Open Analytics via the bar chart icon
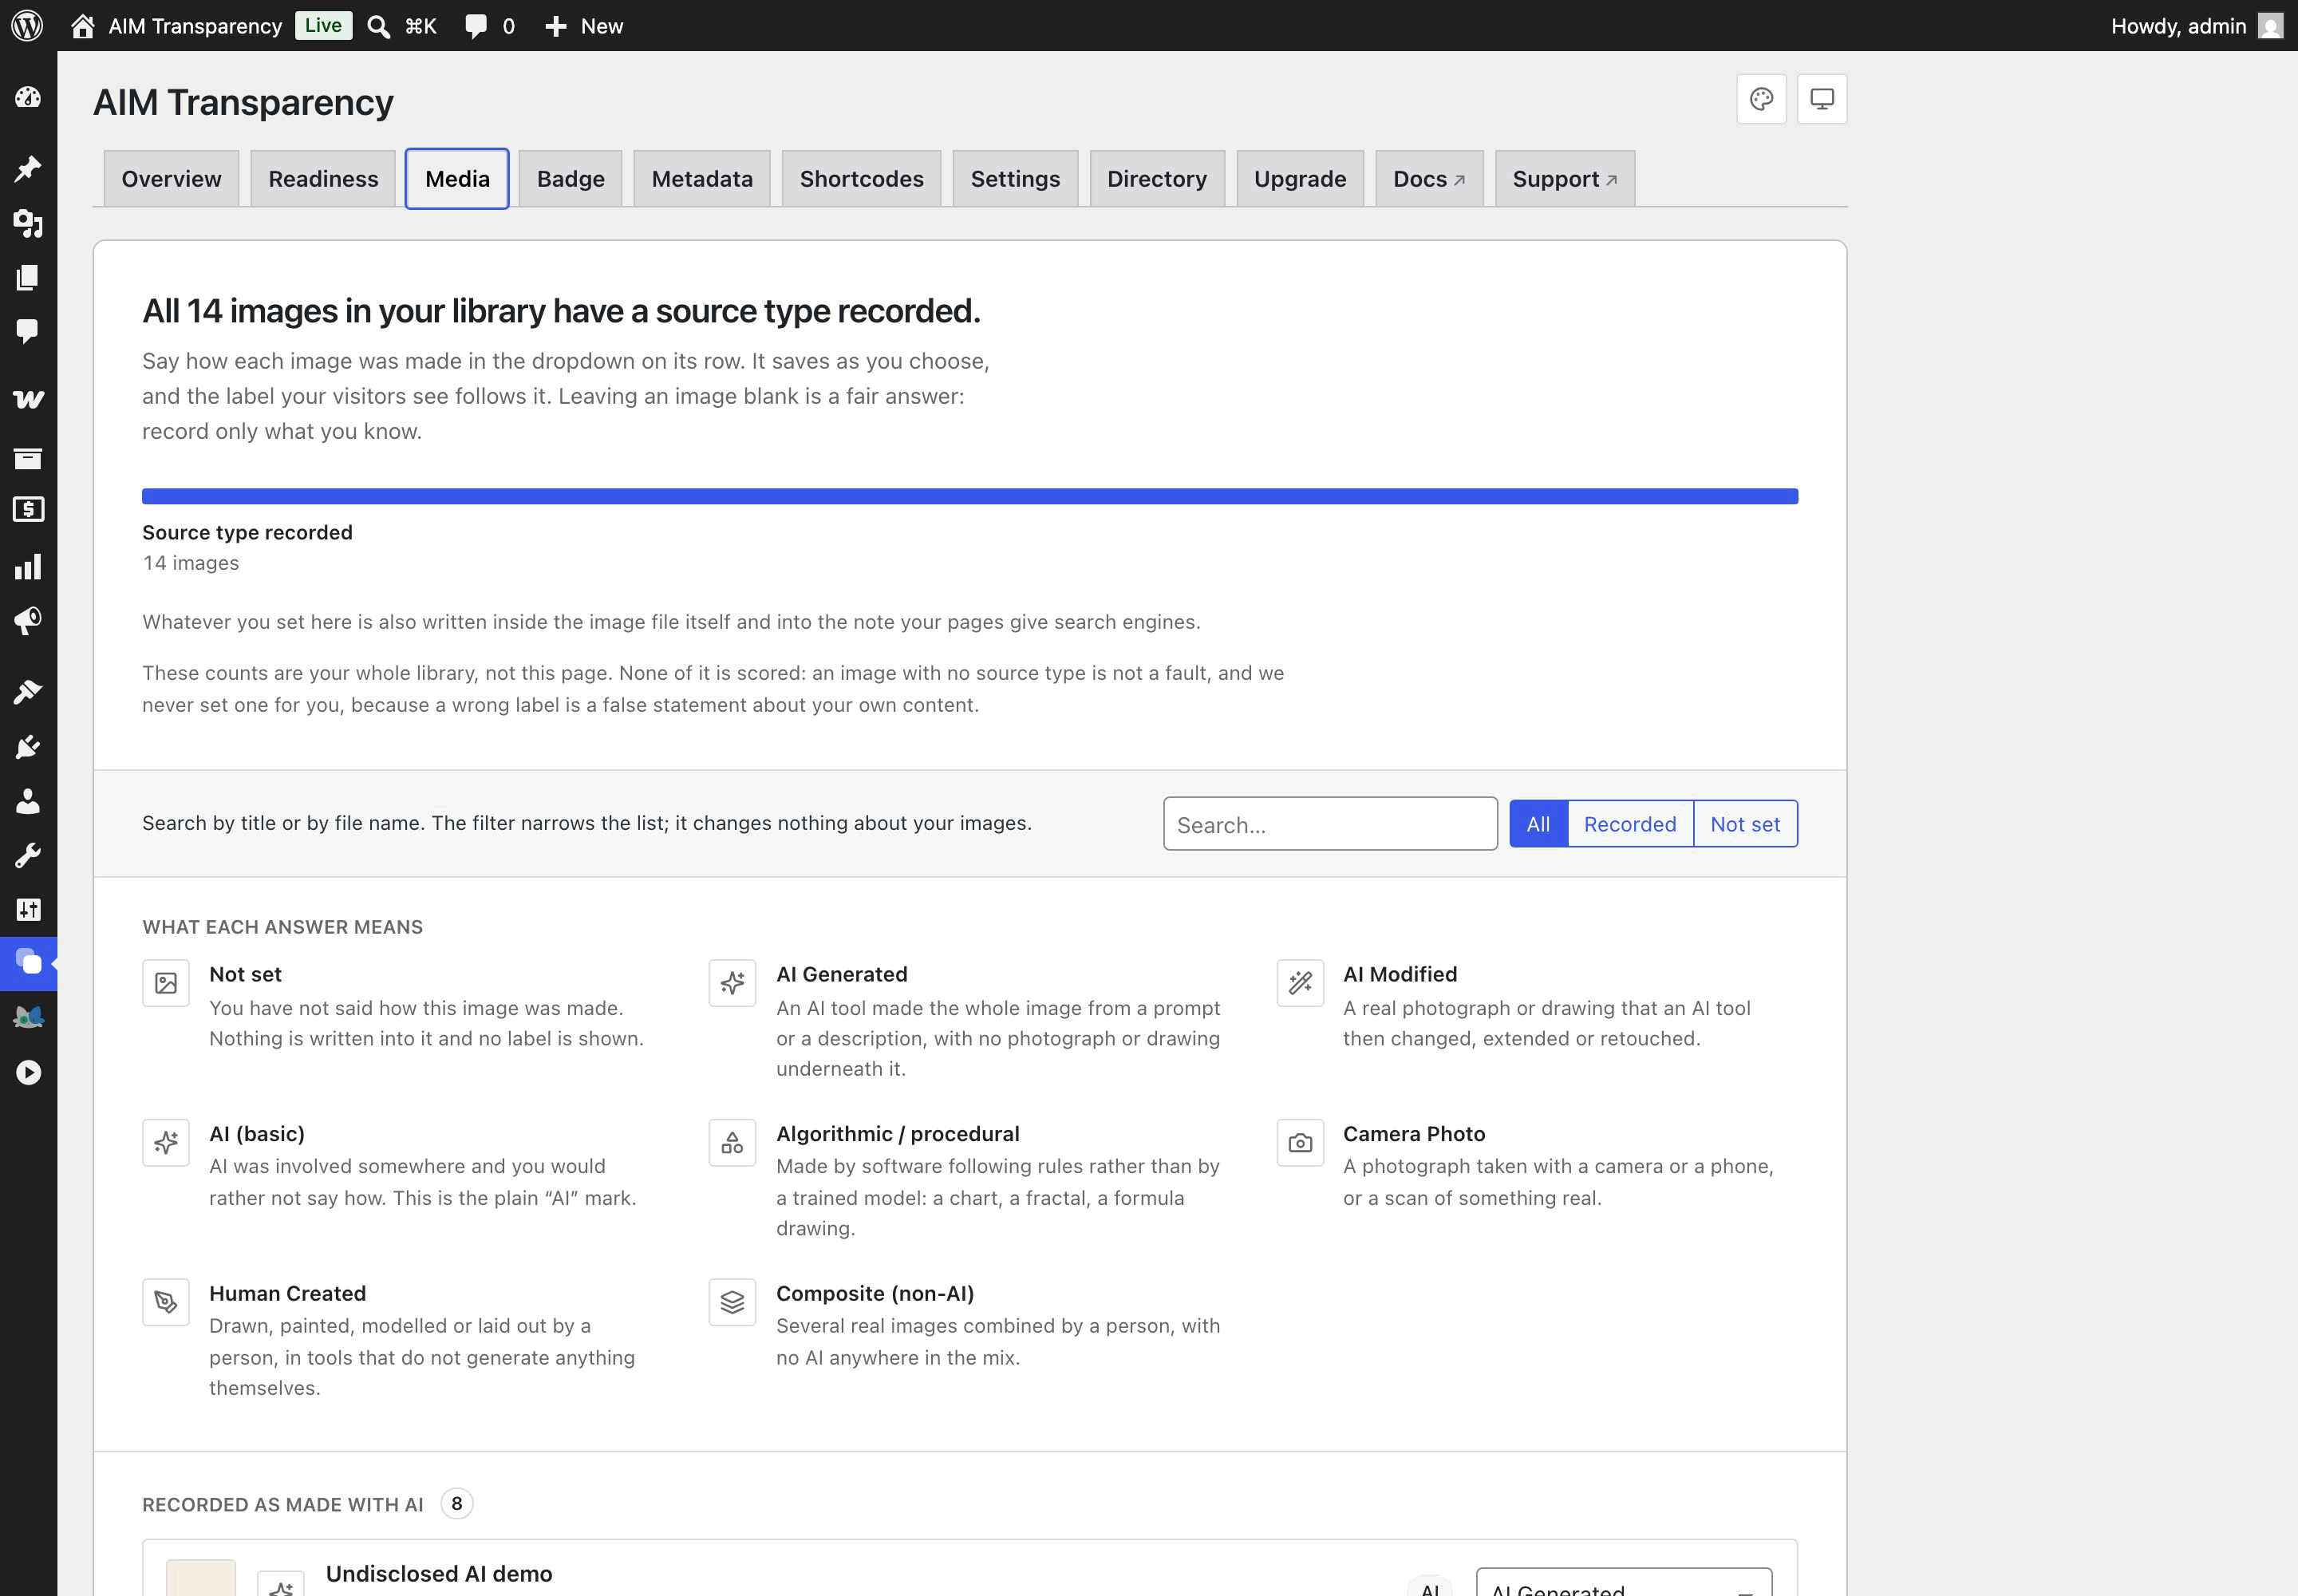Image resolution: width=2298 pixels, height=1596 pixels. pyautogui.click(x=28, y=567)
